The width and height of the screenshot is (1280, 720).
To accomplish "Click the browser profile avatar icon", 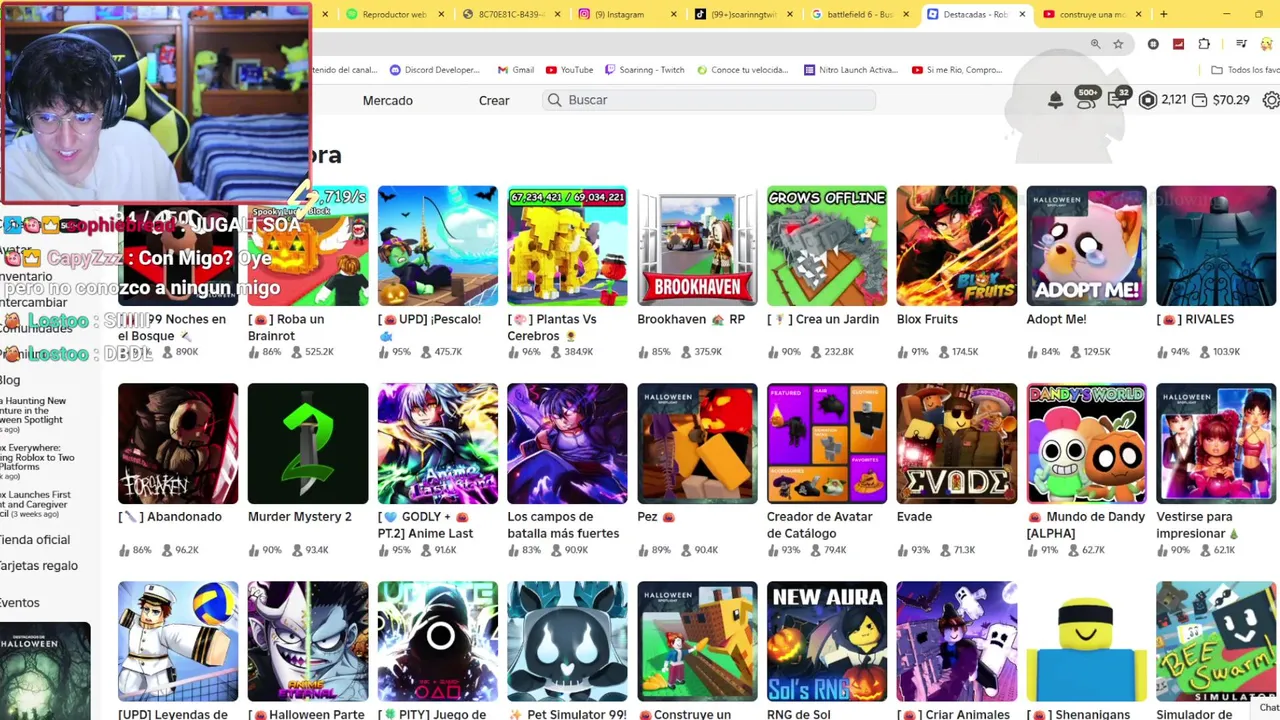I will tap(1267, 44).
